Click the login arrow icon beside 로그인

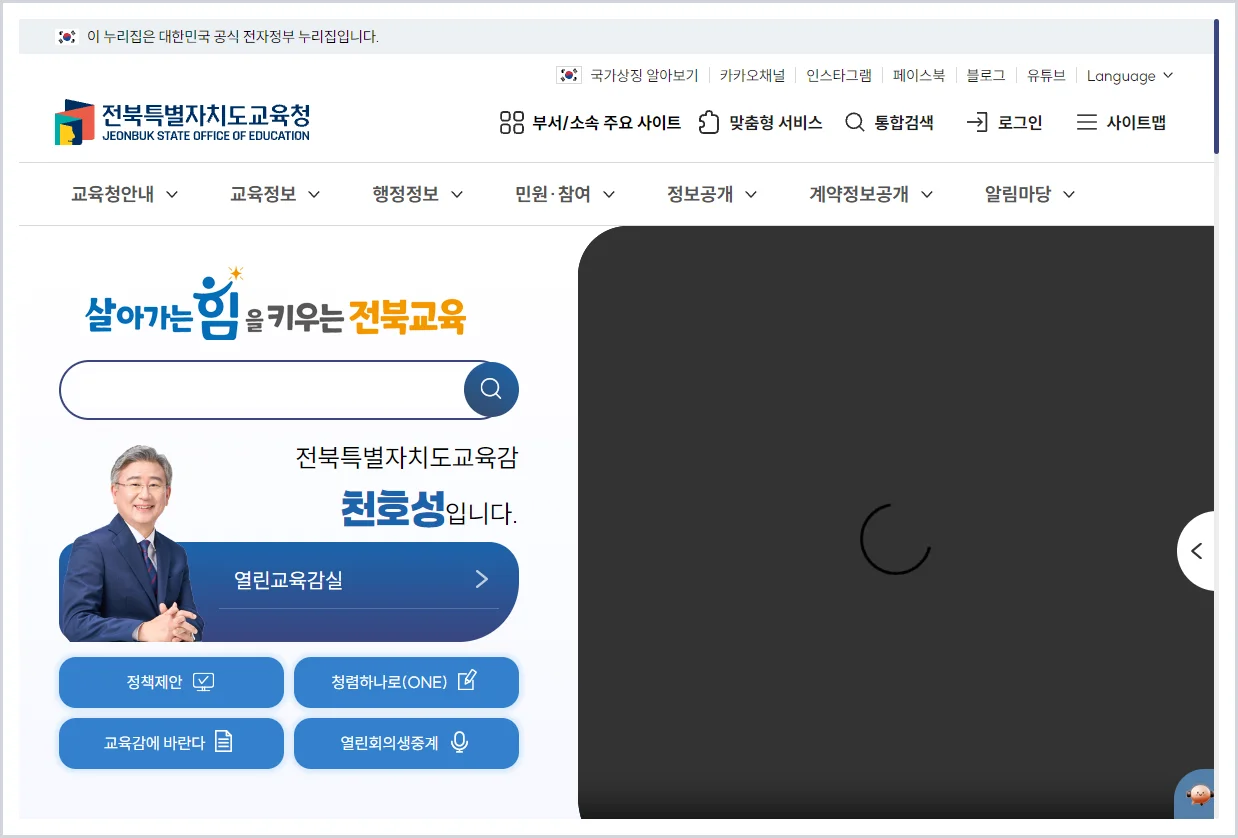976,123
